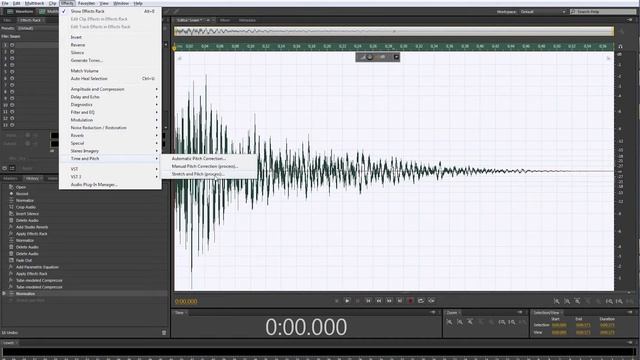Viewport: 640px width, 360px height.
Task: Switch to the History tab
Action: click(32, 178)
